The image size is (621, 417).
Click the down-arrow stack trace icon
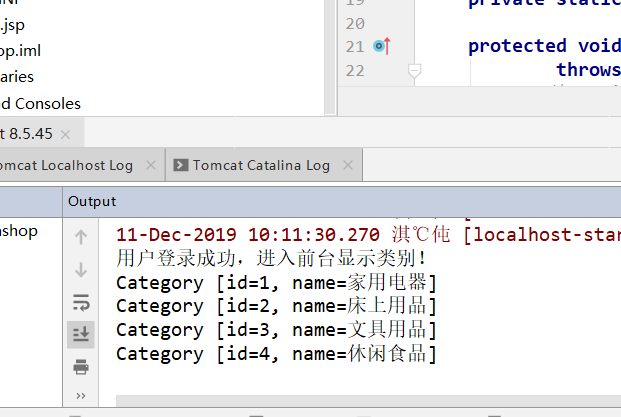(81, 270)
